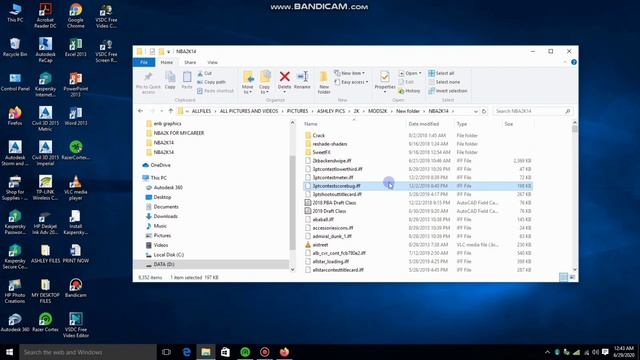640x360 pixels.
Task: Open the recent locations dropdown arrow
Action: (162, 111)
